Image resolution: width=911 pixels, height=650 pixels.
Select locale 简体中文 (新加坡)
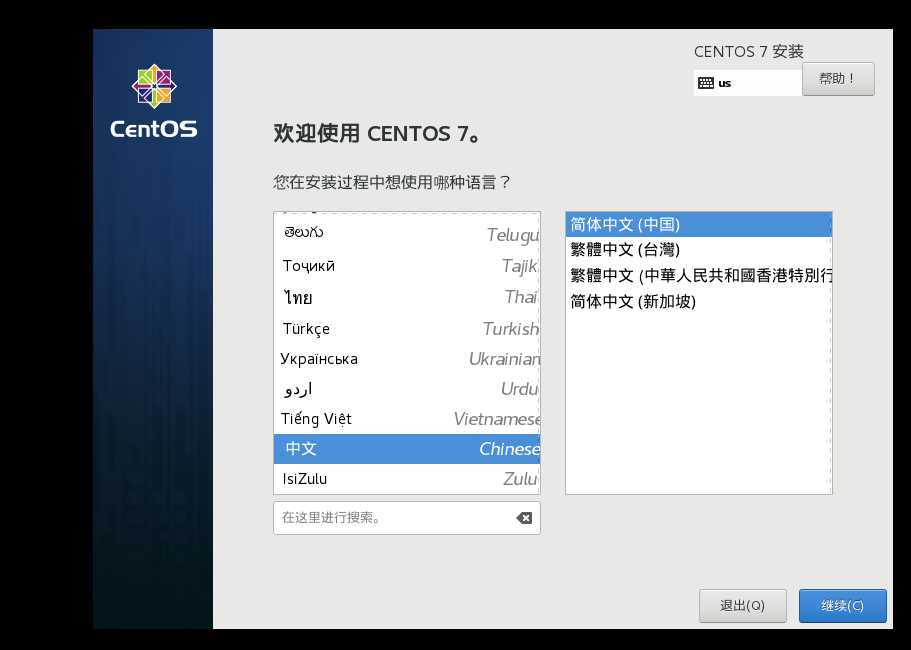click(698, 301)
